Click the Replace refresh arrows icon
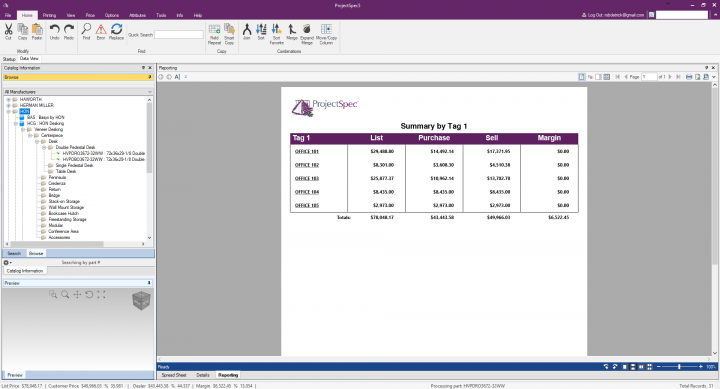 pos(117,32)
